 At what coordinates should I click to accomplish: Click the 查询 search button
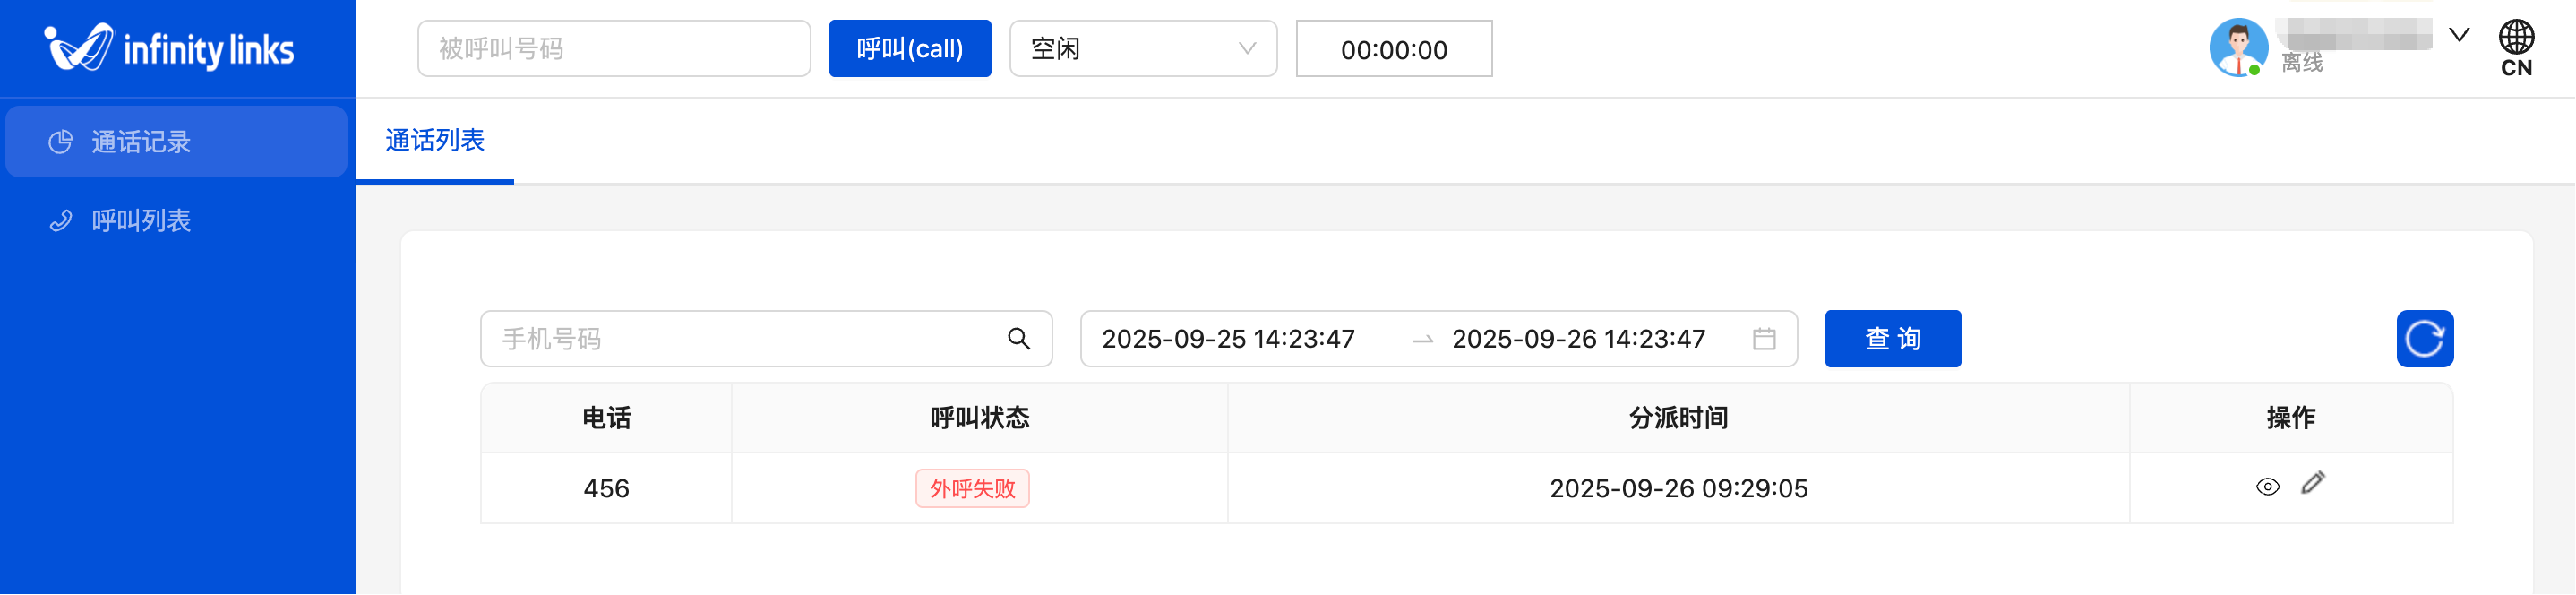coord(1892,339)
